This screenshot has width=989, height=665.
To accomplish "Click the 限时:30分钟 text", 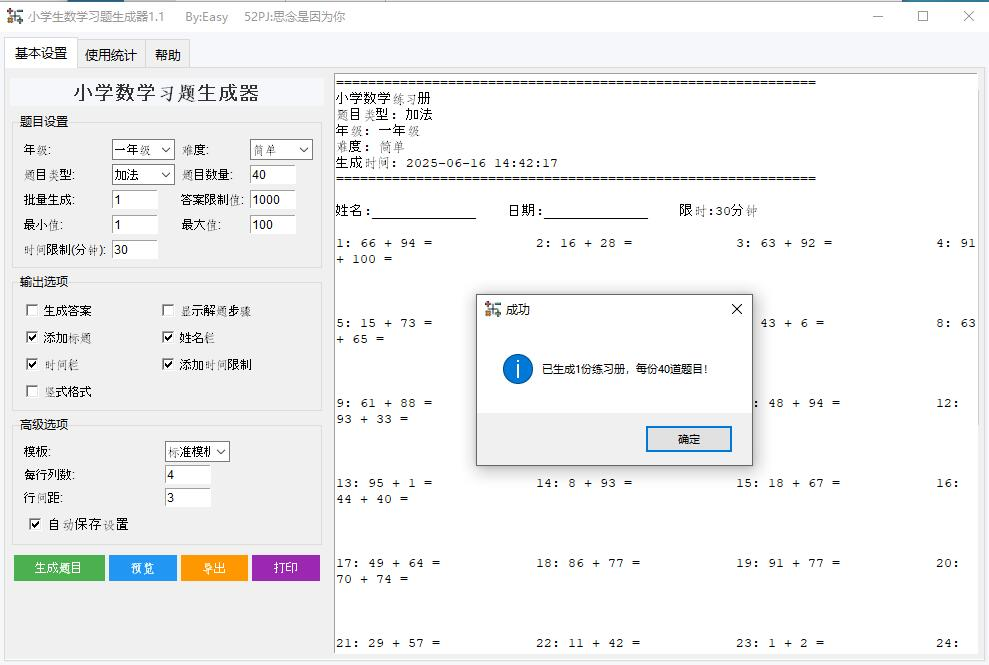I will (718, 210).
